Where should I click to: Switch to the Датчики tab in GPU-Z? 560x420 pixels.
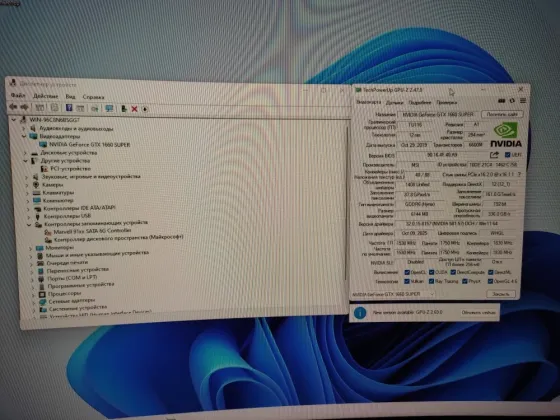pos(394,102)
